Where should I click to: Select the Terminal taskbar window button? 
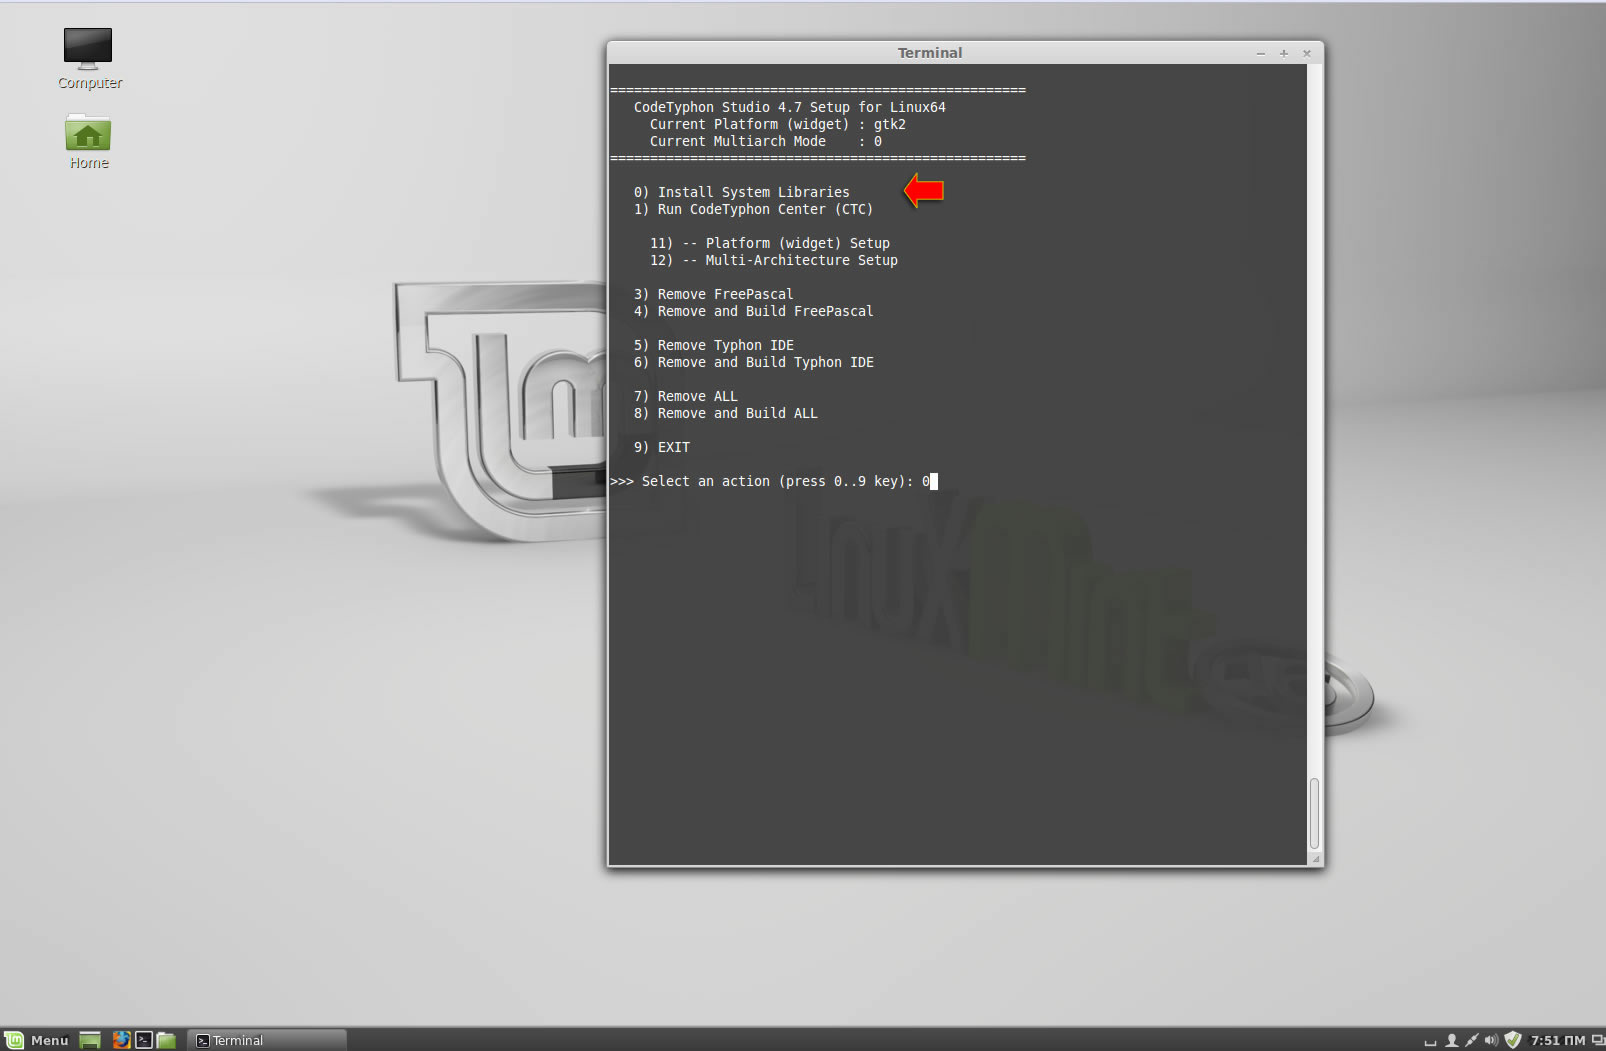pyautogui.click(x=267, y=1040)
